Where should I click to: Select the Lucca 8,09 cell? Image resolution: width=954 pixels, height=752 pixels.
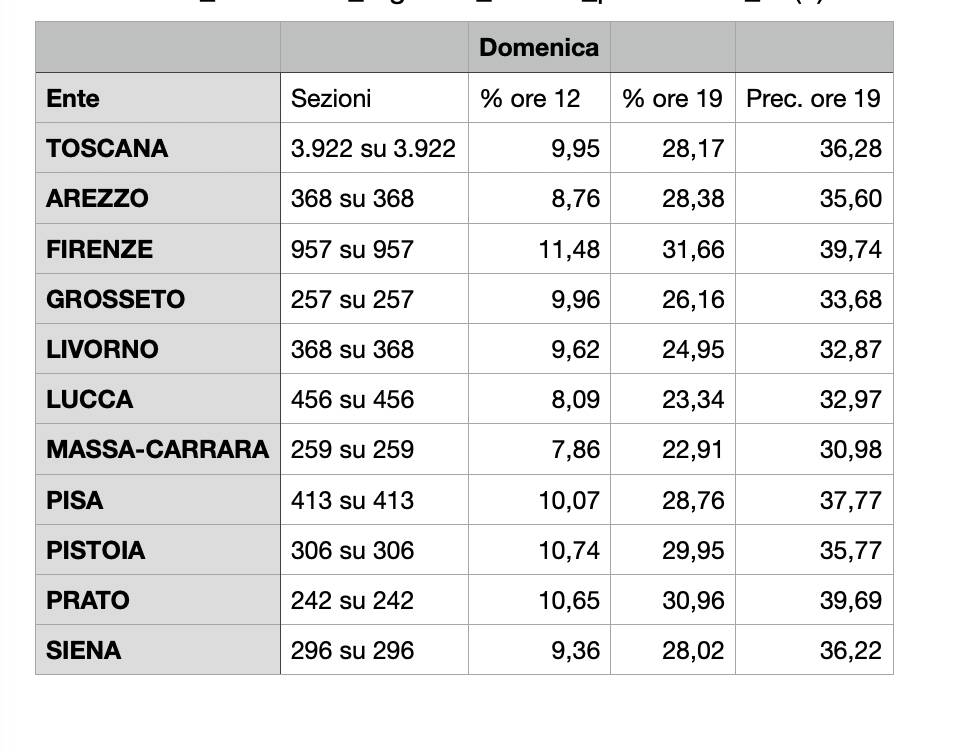(x=575, y=399)
